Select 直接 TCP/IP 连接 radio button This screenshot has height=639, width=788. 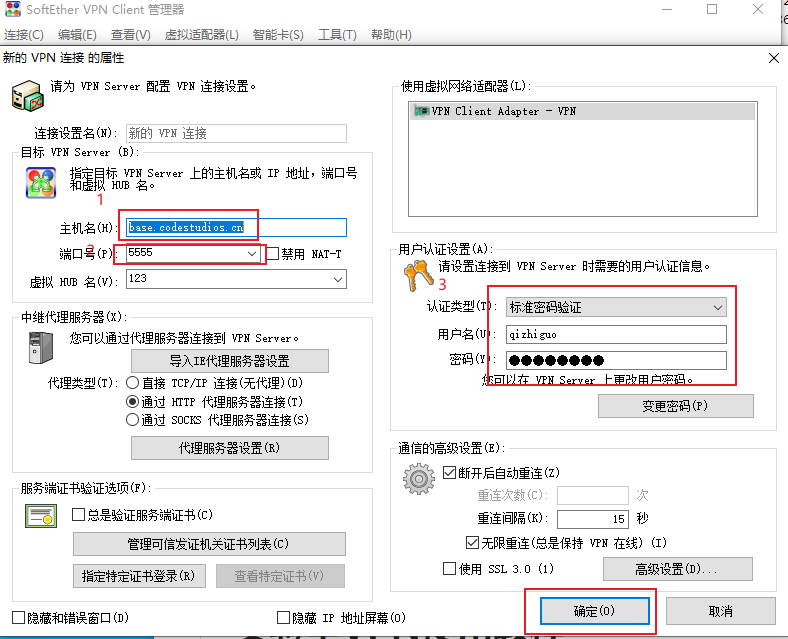coord(132,383)
